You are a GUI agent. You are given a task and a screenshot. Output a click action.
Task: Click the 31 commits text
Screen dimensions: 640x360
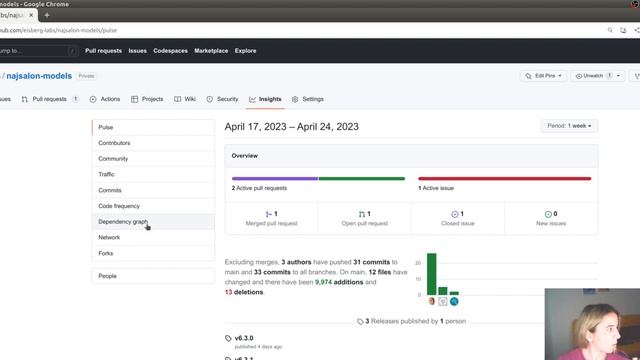(371, 262)
